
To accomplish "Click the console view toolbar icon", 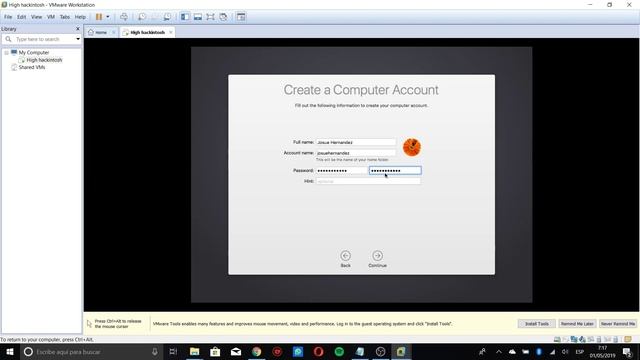I will (x=241, y=17).
